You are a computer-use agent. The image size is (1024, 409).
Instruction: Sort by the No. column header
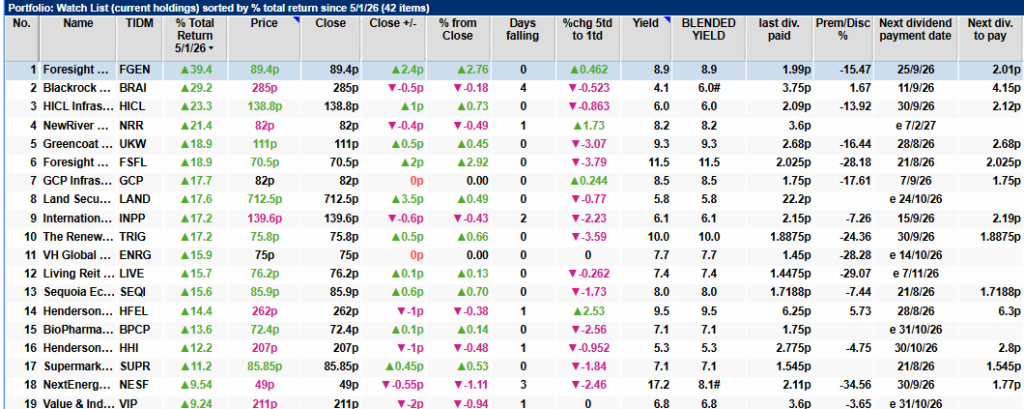tap(22, 23)
